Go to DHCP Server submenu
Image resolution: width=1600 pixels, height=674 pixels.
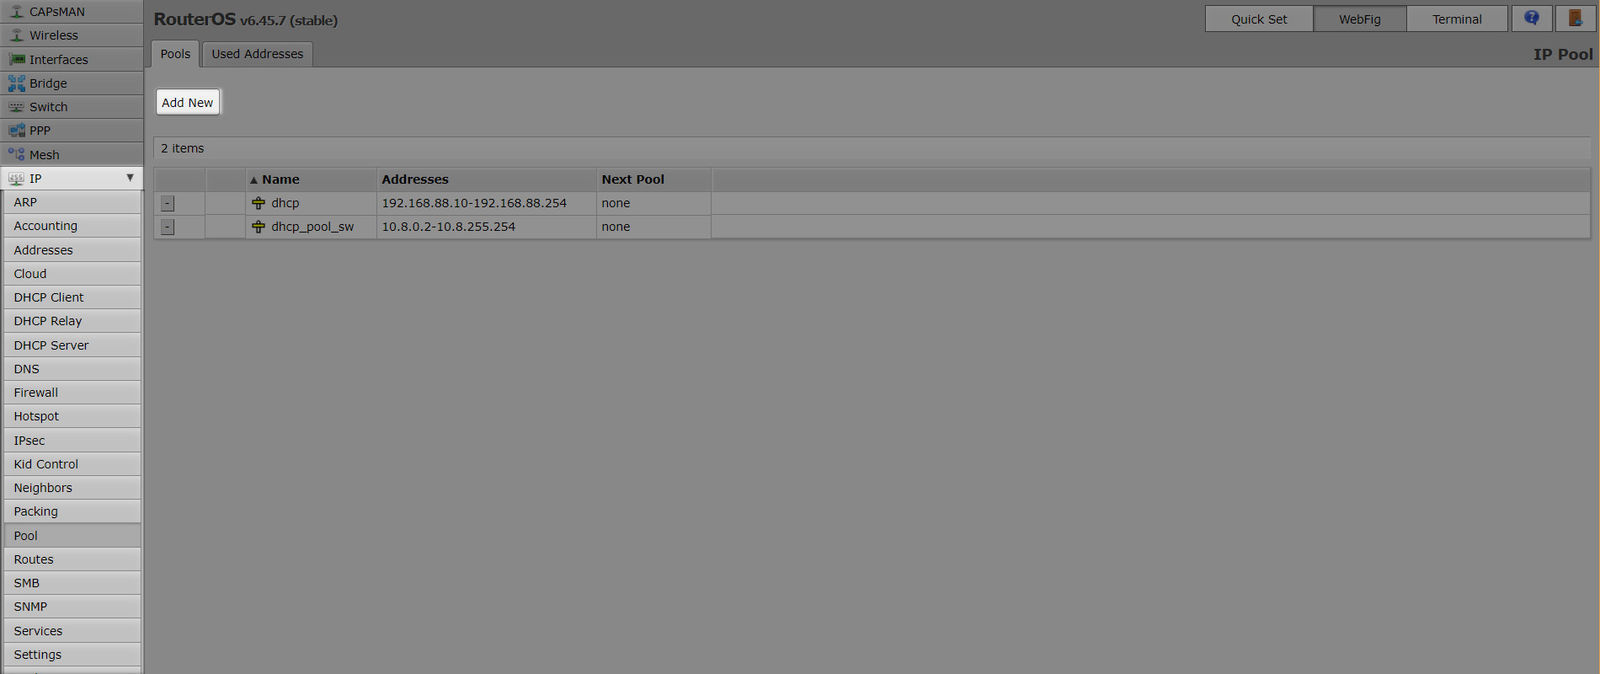pyautogui.click(x=51, y=345)
